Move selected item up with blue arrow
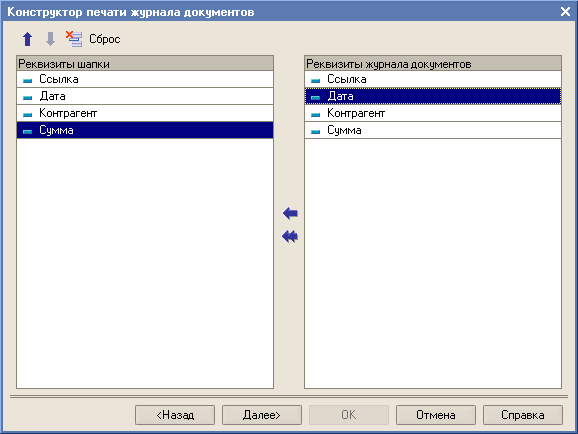Viewport: 578px width, 434px height. [28, 39]
